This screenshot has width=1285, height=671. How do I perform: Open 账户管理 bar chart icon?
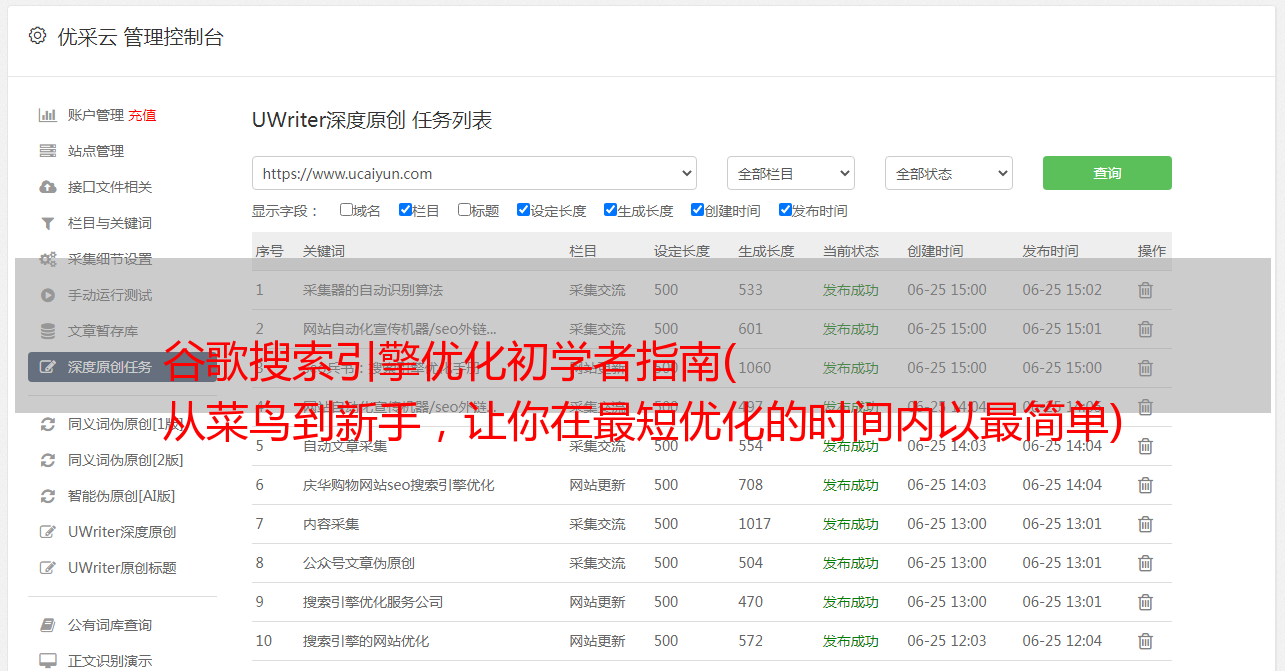pyautogui.click(x=47, y=115)
